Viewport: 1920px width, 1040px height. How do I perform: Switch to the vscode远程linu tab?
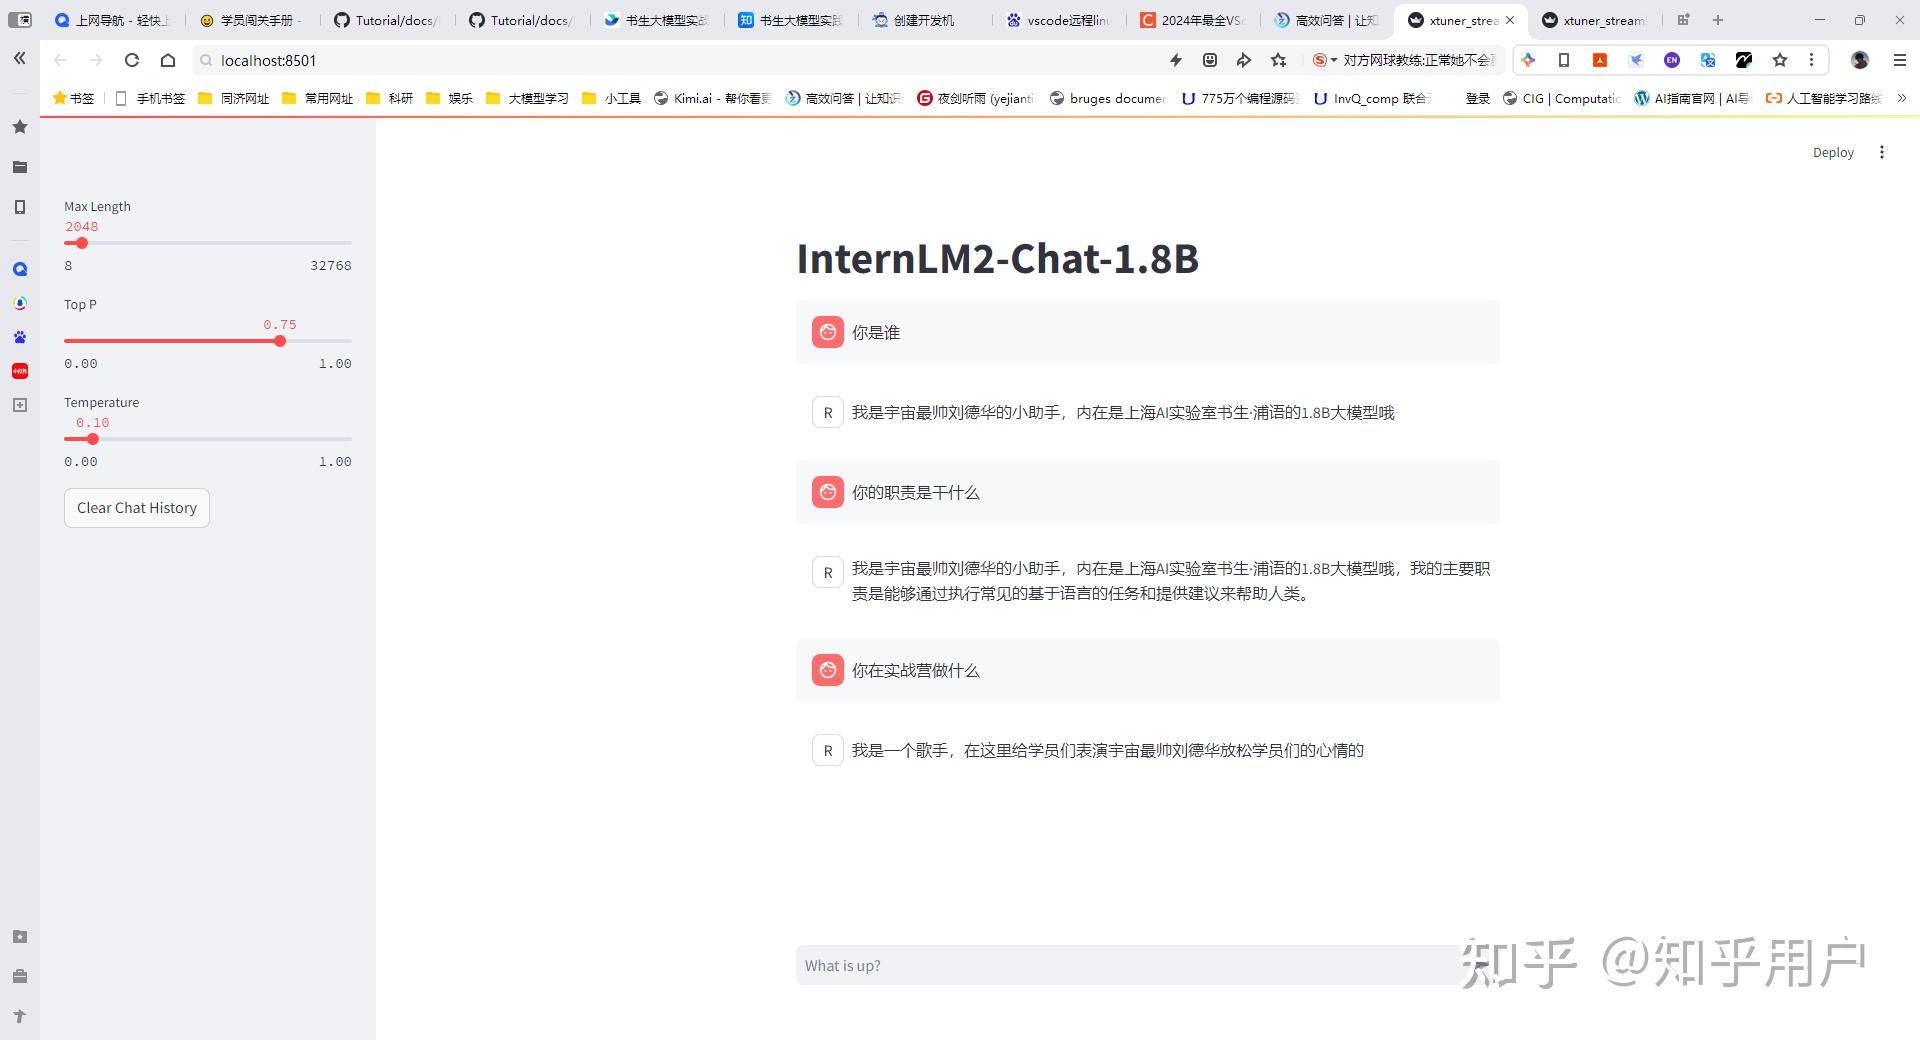point(1059,20)
